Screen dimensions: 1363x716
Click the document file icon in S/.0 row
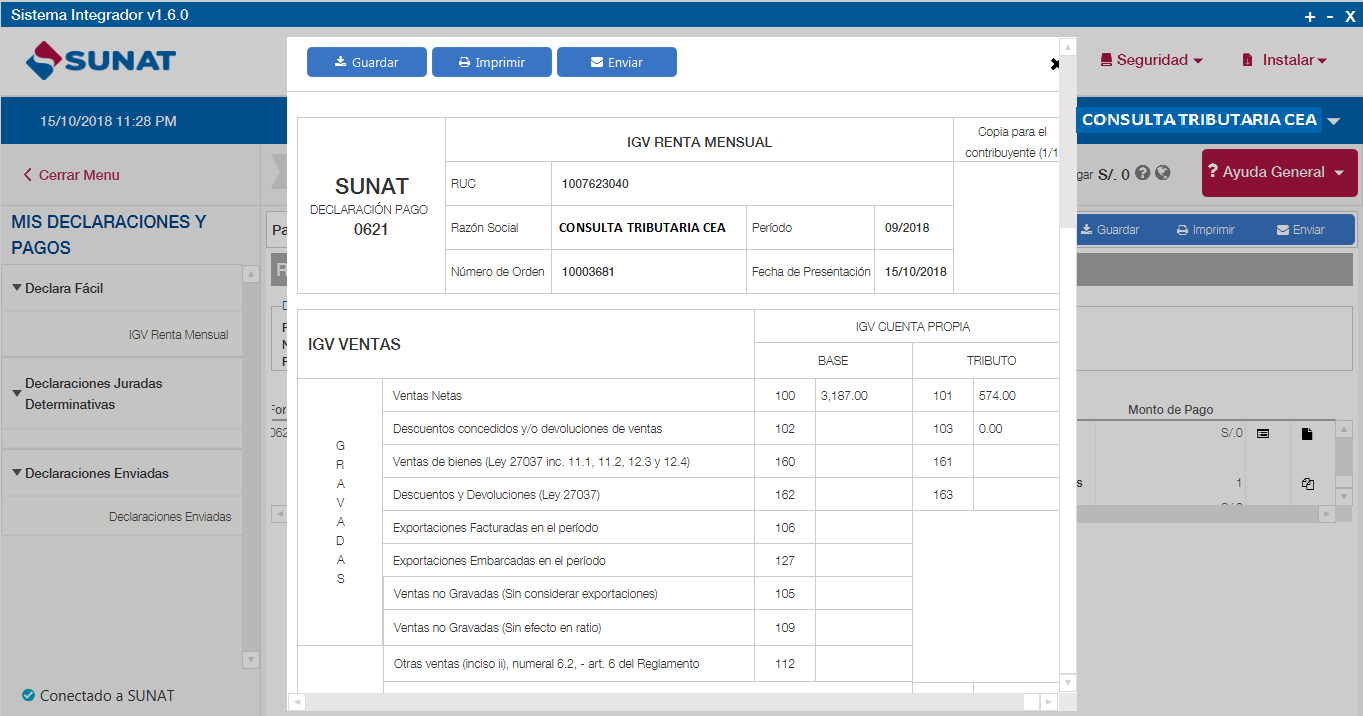[1307, 434]
